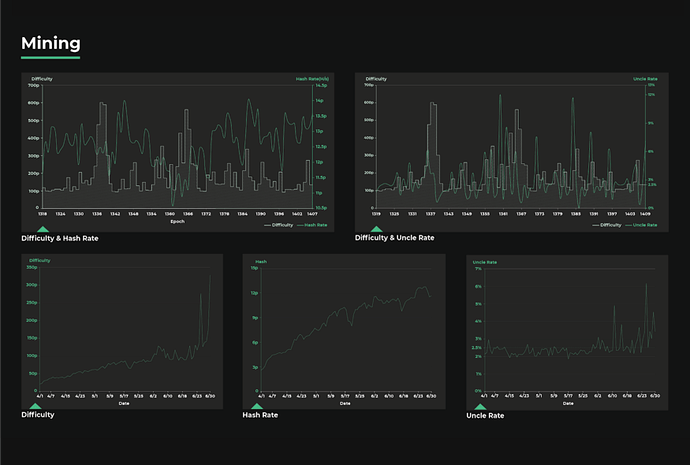The image size is (690, 465).
Task: Click the Difficulty caption under the bottom left chart
Action: tap(38, 415)
